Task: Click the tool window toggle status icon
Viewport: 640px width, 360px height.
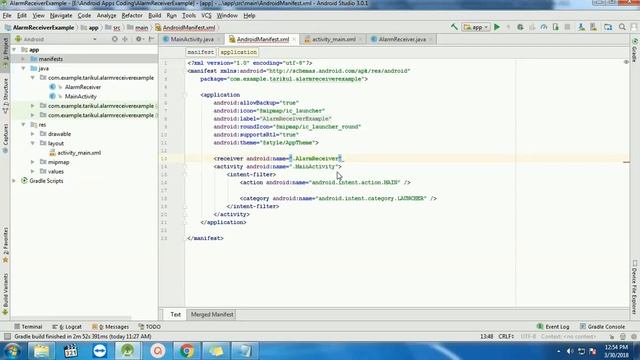Action: (7, 336)
